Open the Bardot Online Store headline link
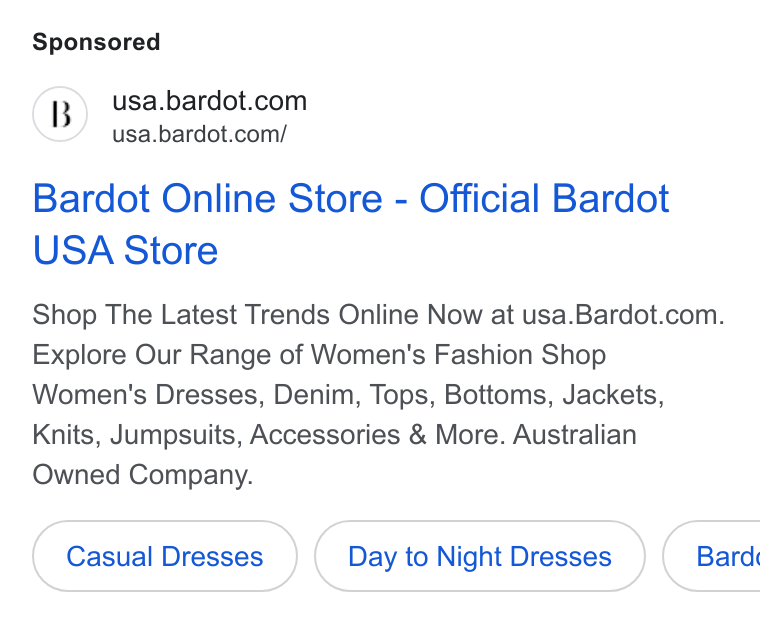 (x=351, y=224)
